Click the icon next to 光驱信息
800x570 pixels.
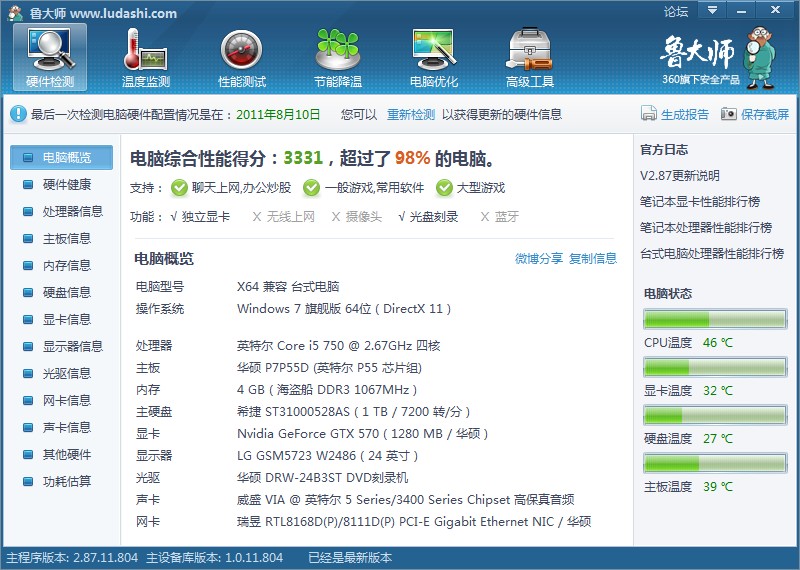point(28,374)
